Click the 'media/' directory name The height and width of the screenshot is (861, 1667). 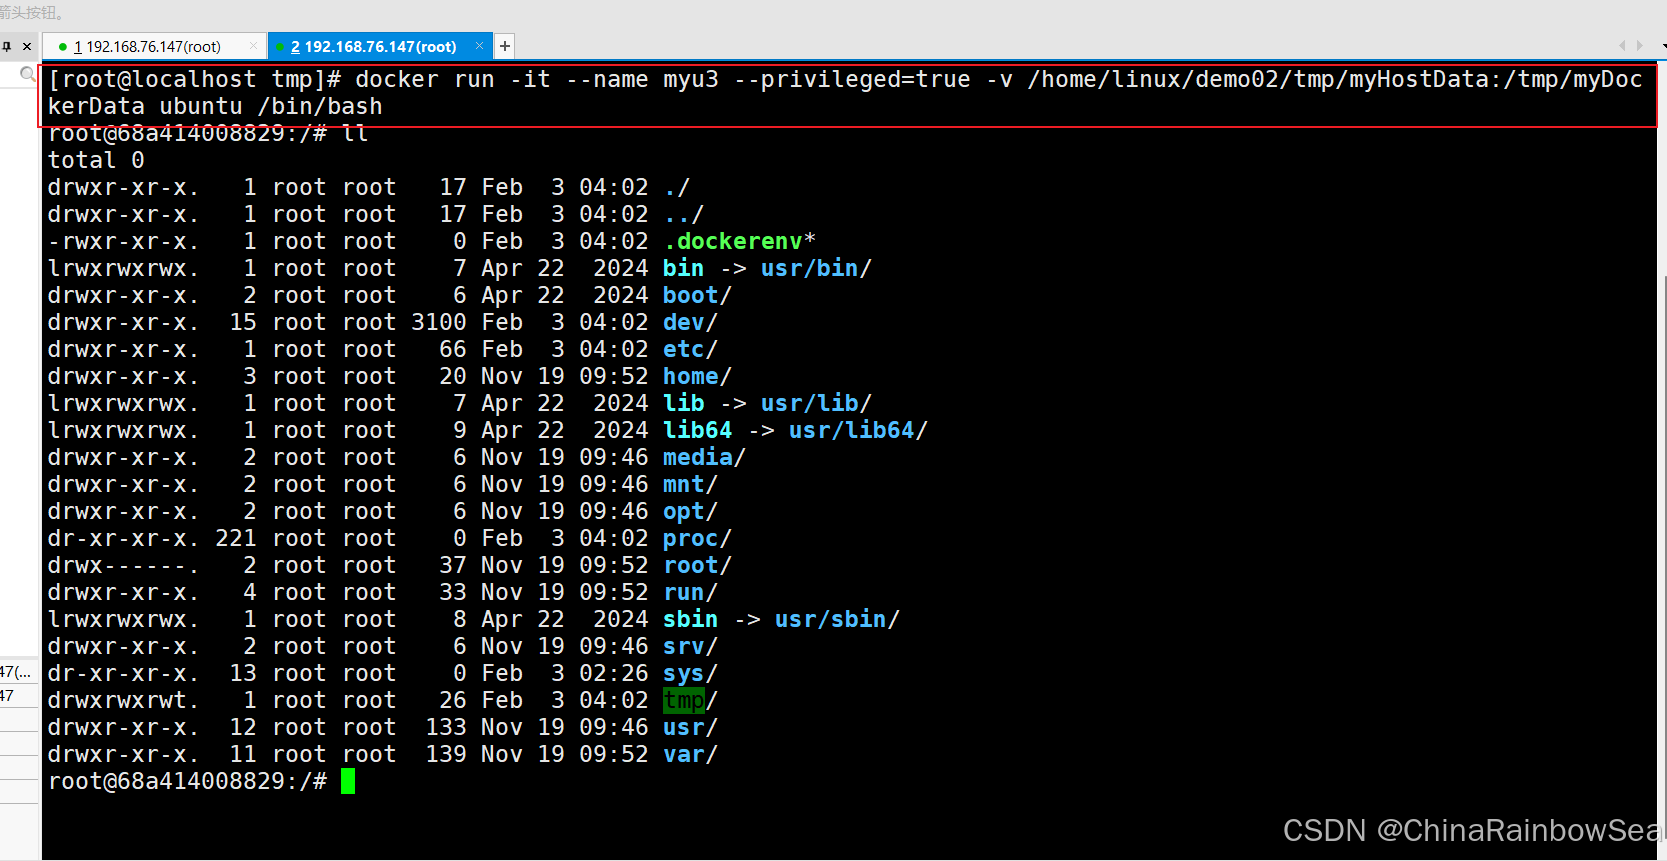704,457
